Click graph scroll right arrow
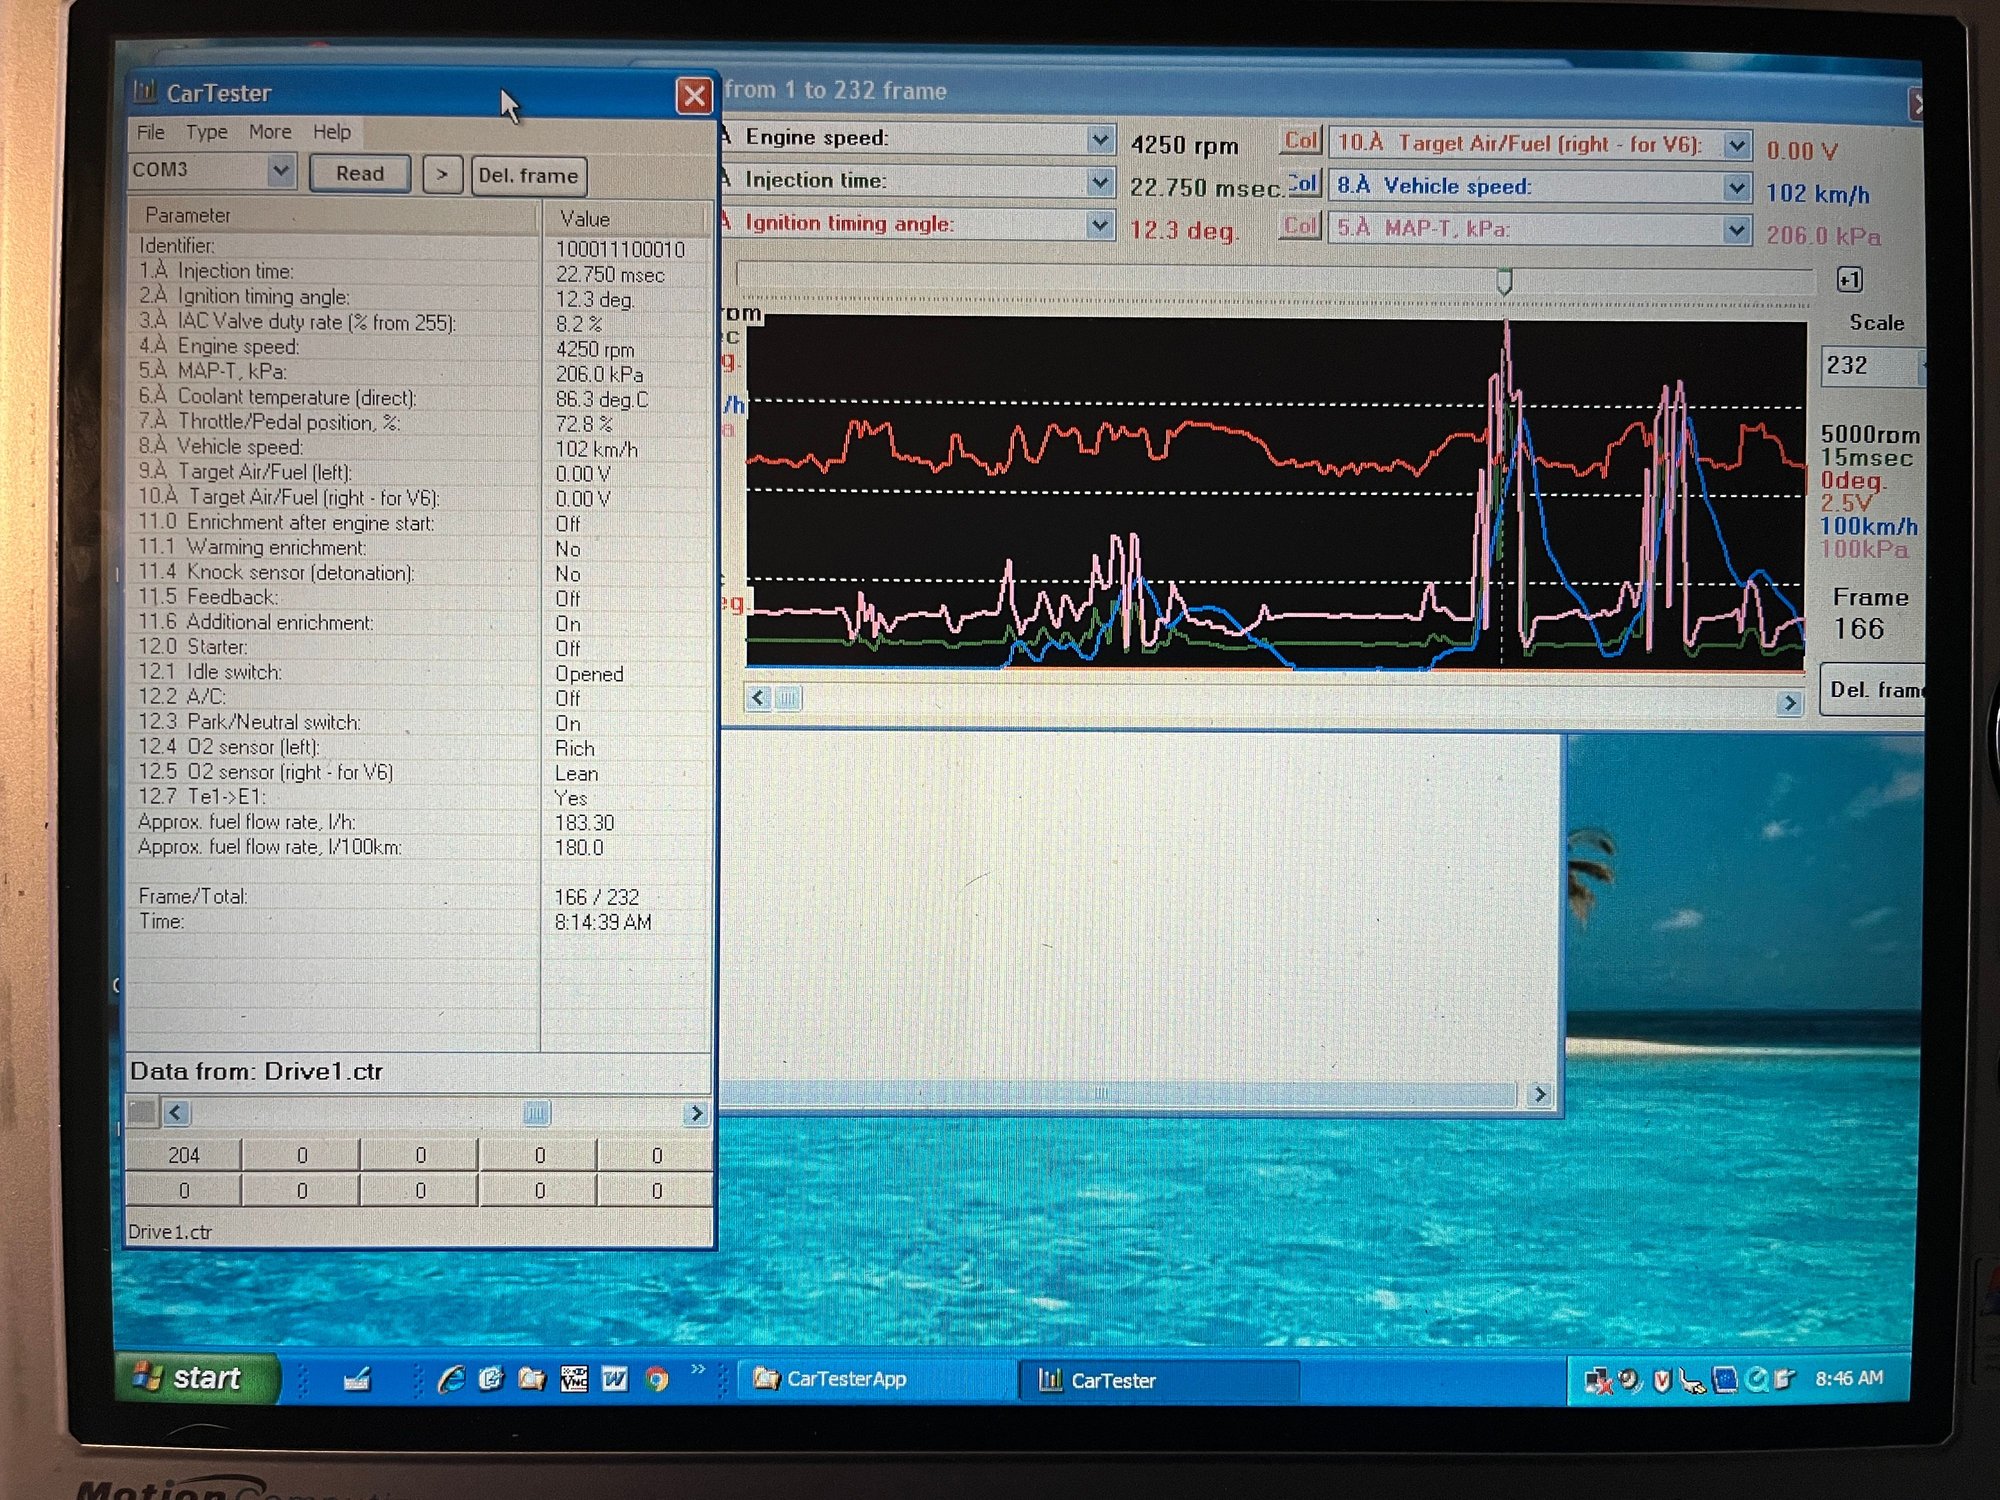Viewport: 2000px width, 1500px height. tap(1789, 703)
